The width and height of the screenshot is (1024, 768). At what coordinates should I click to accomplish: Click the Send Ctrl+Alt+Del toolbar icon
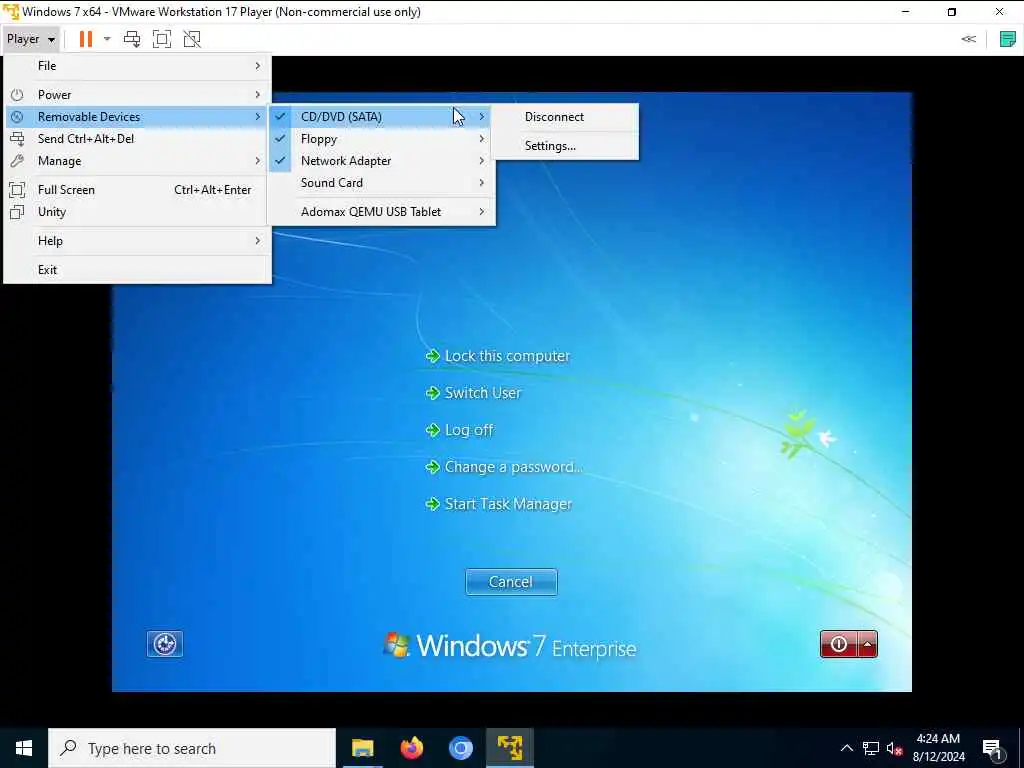click(x=132, y=39)
